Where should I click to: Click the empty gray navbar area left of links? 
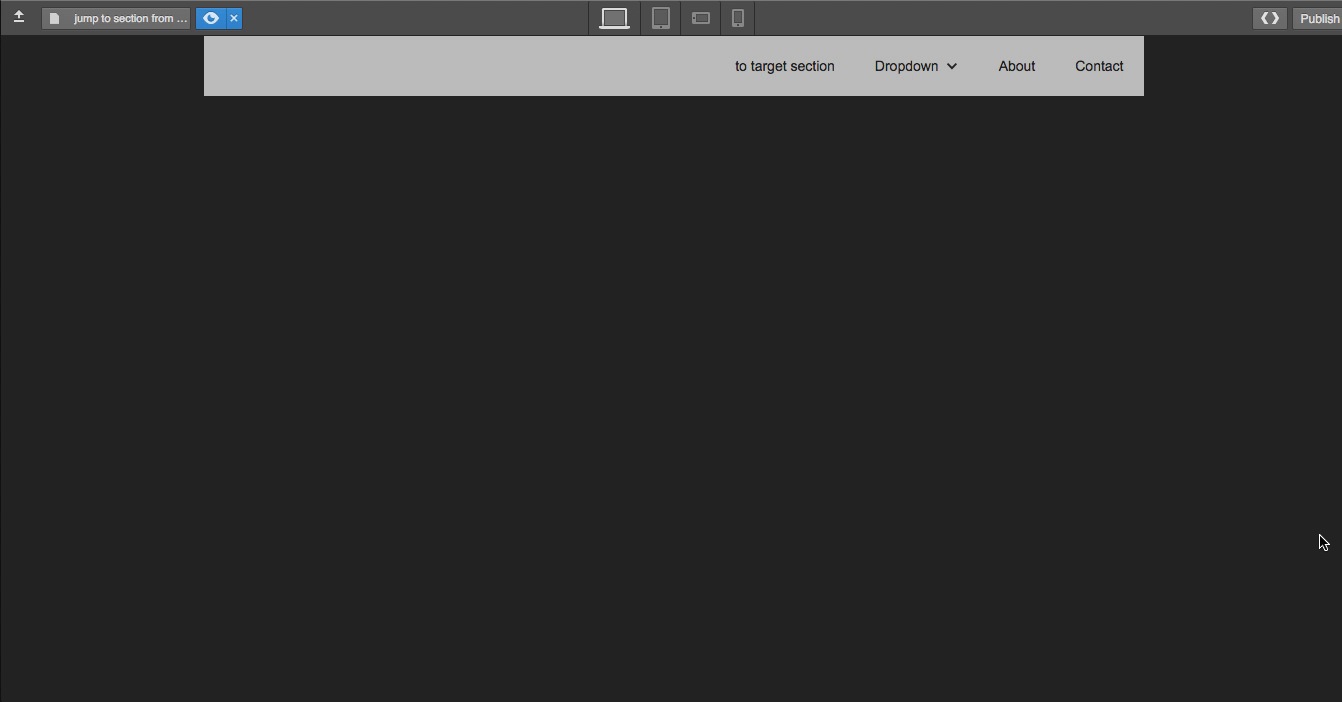[x=450, y=66]
